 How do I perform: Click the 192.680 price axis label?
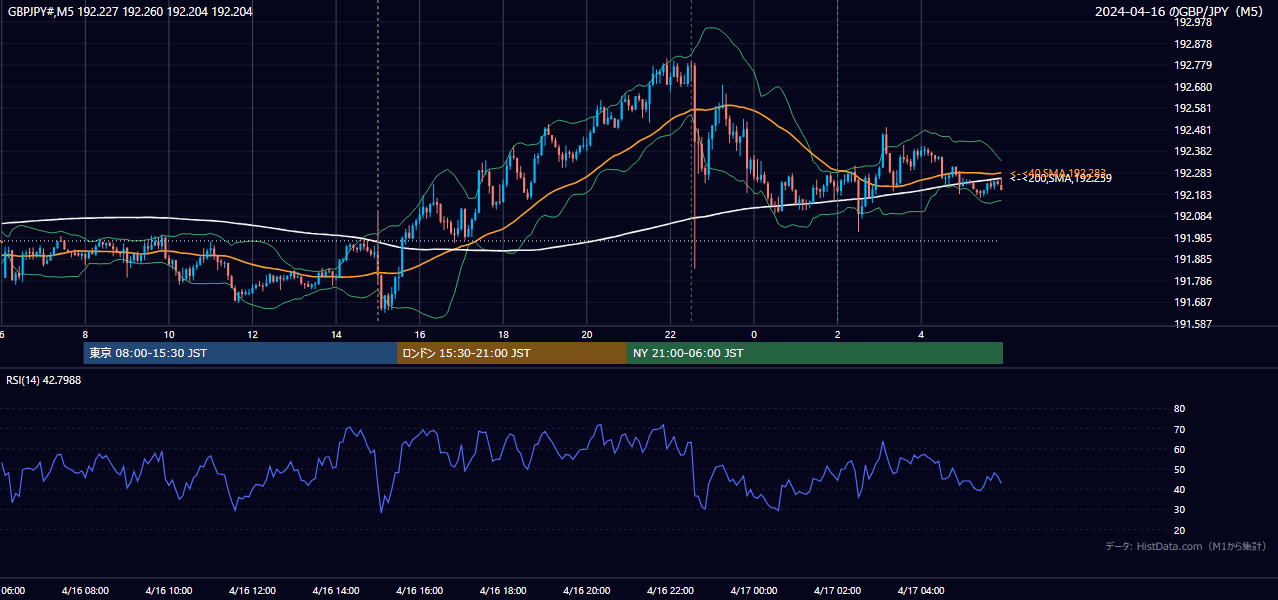coord(1193,87)
